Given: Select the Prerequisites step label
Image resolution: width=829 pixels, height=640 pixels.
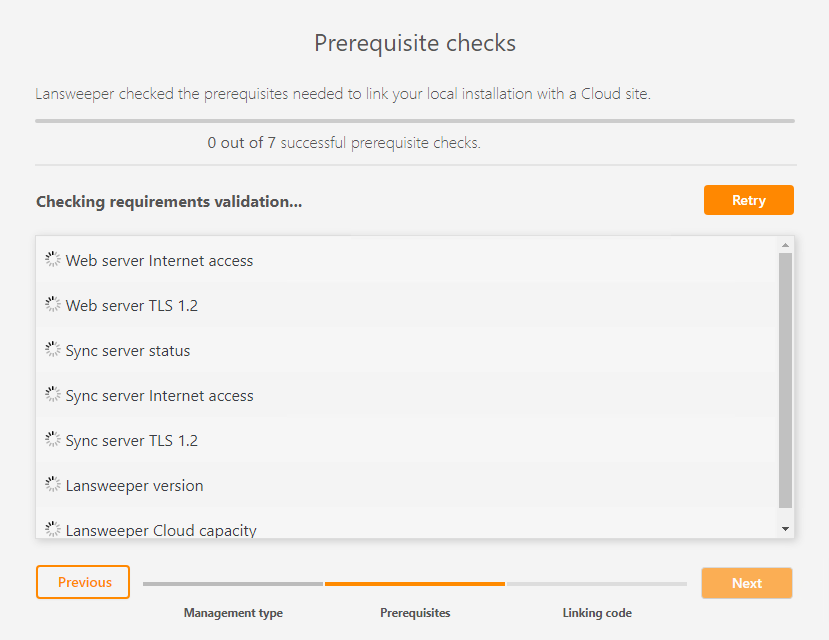Looking at the screenshot, I should point(415,613).
